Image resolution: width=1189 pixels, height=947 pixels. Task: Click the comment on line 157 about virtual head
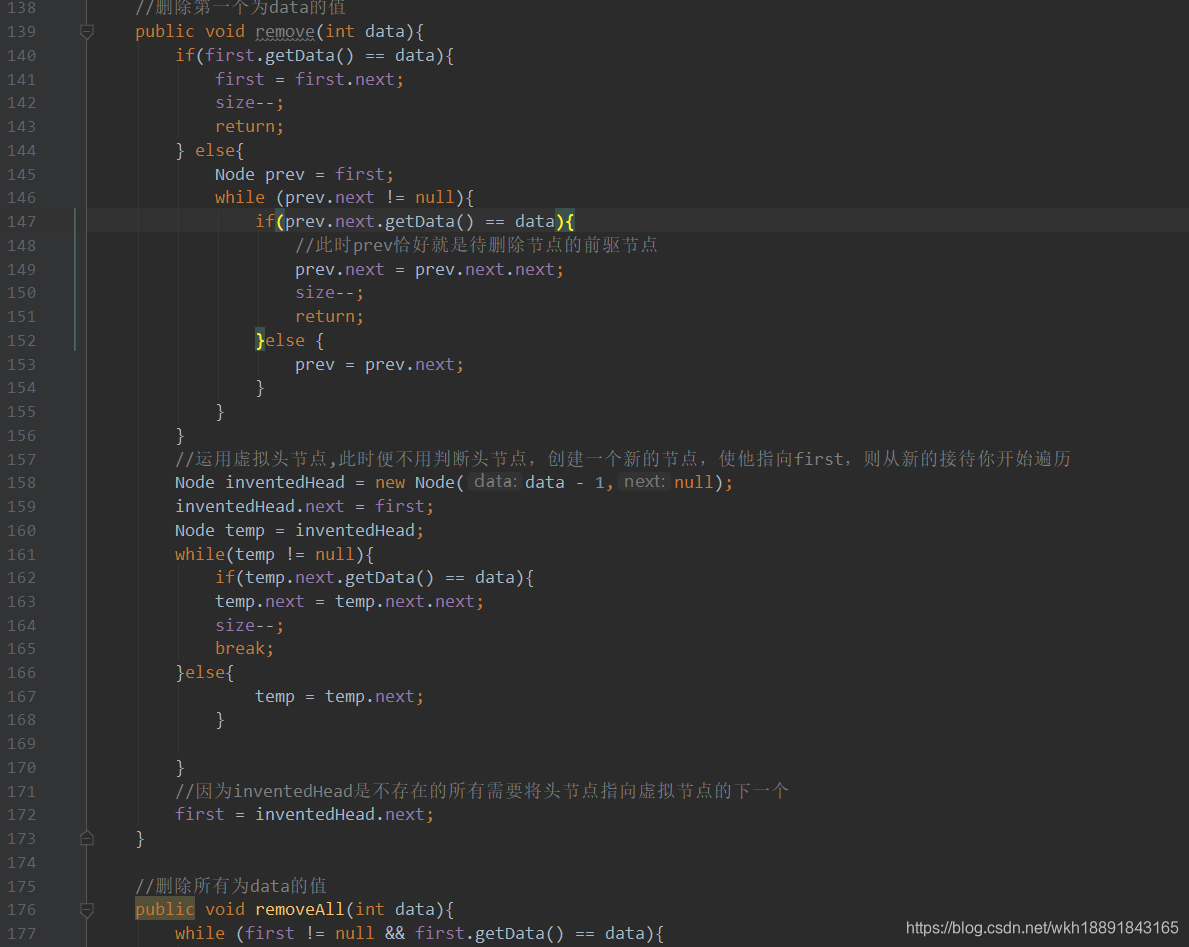click(623, 459)
